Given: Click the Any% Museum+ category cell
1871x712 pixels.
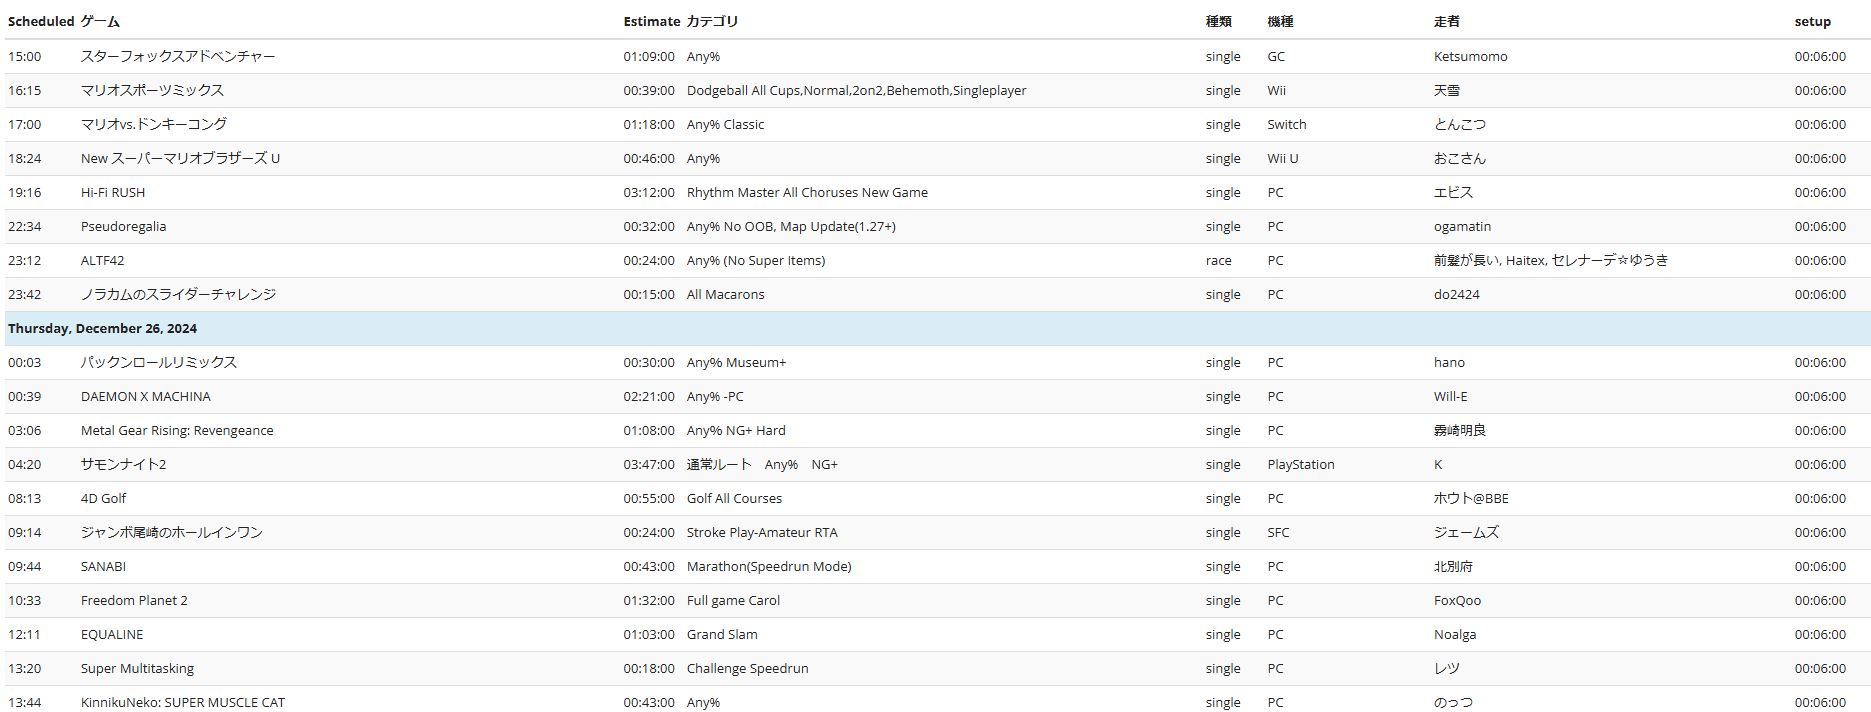Looking at the screenshot, I should (737, 363).
